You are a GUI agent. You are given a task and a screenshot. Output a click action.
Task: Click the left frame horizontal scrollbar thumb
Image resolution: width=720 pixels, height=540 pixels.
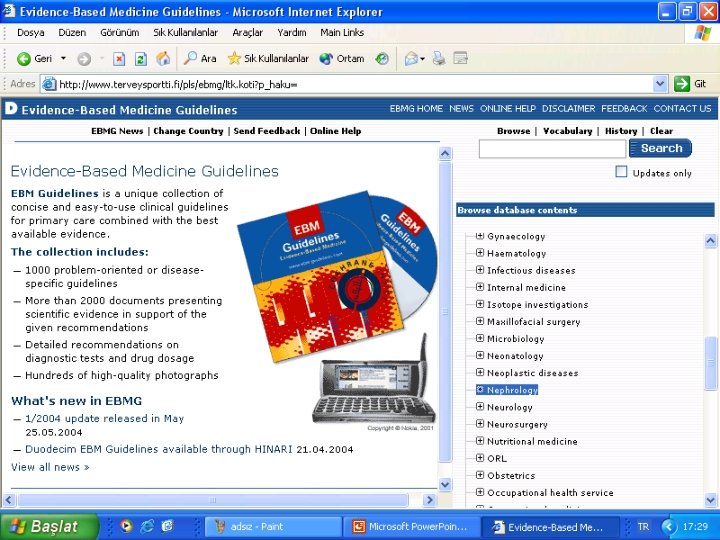212,500
